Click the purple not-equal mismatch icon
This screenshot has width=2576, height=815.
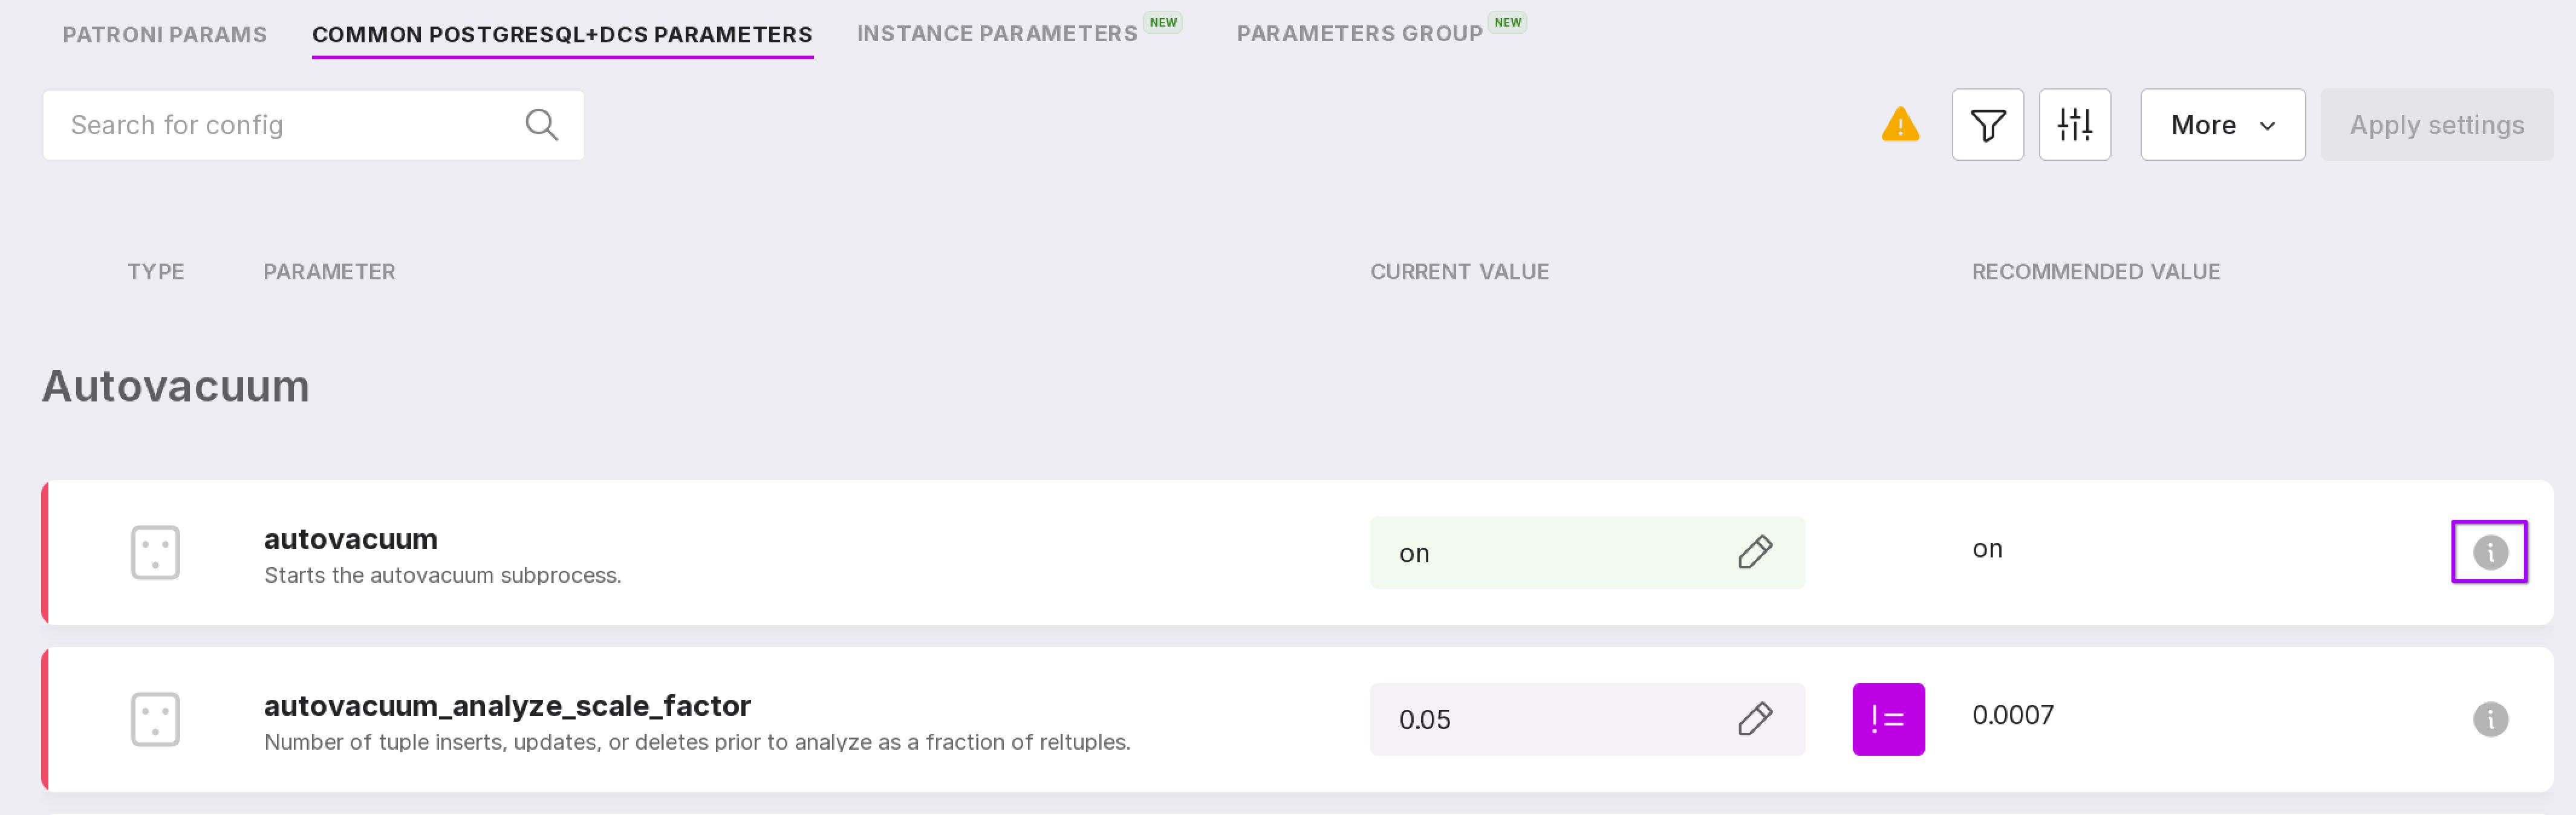pyautogui.click(x=1887, y=719)
